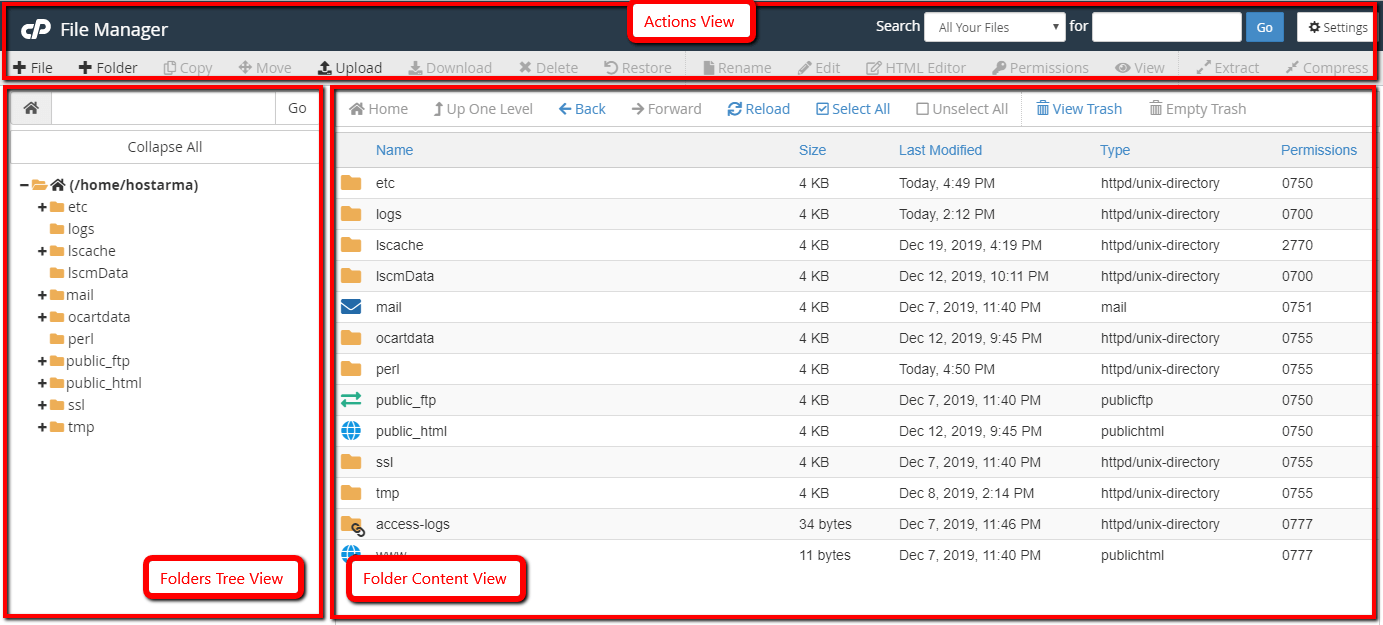This screenshot has height=625, width=1383.
Task: Open the Upload dialog
Action: click(350, 68)
